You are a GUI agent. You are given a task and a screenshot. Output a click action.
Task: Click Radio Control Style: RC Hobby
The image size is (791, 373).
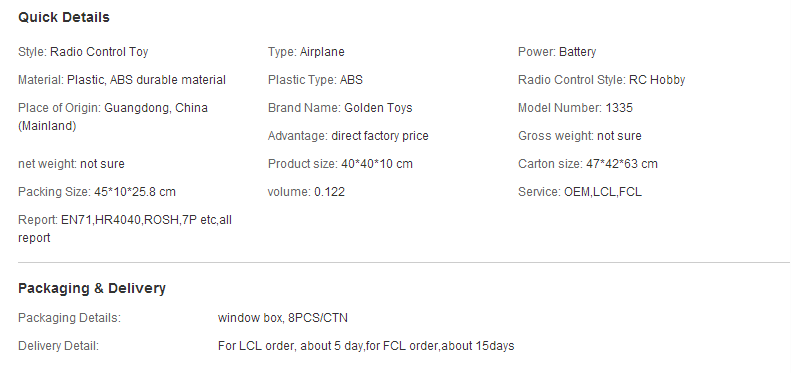tap(601, 80)
